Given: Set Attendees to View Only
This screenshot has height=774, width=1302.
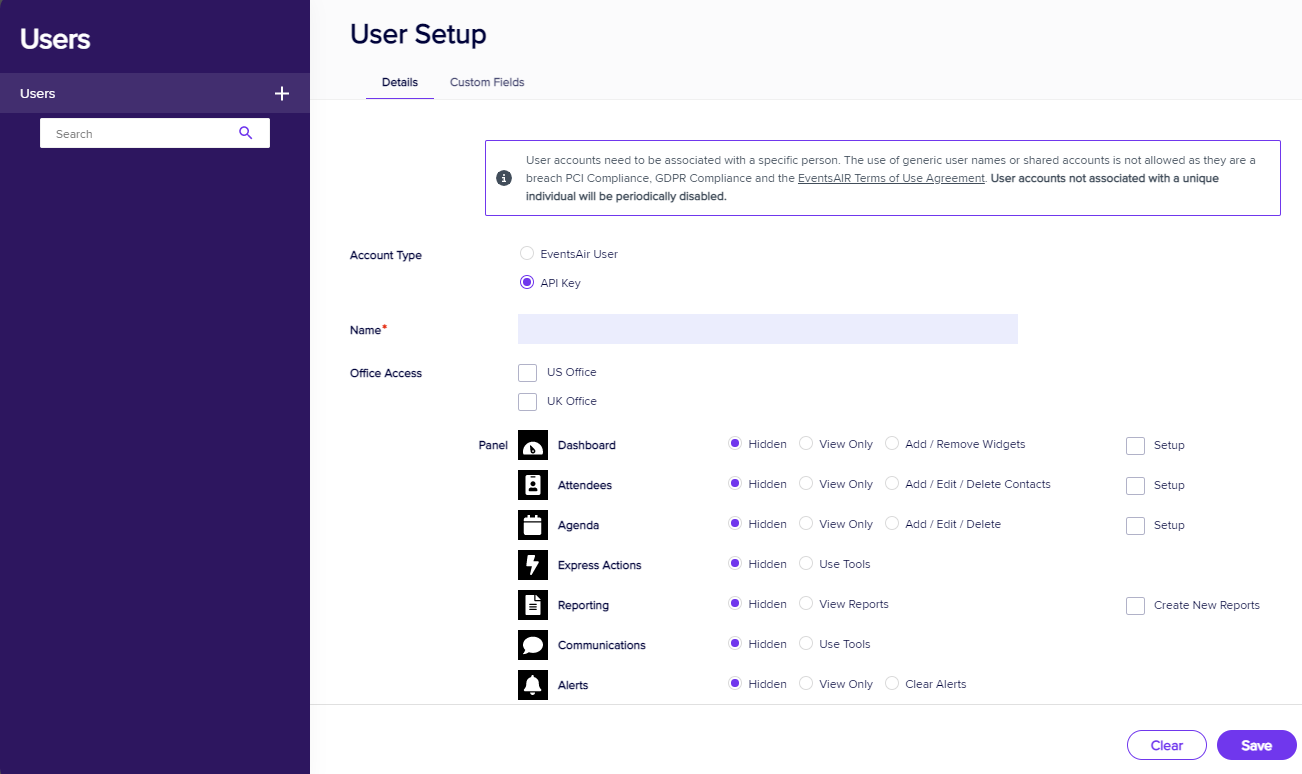Looking at the screenshot, I should tap(805, 484).
